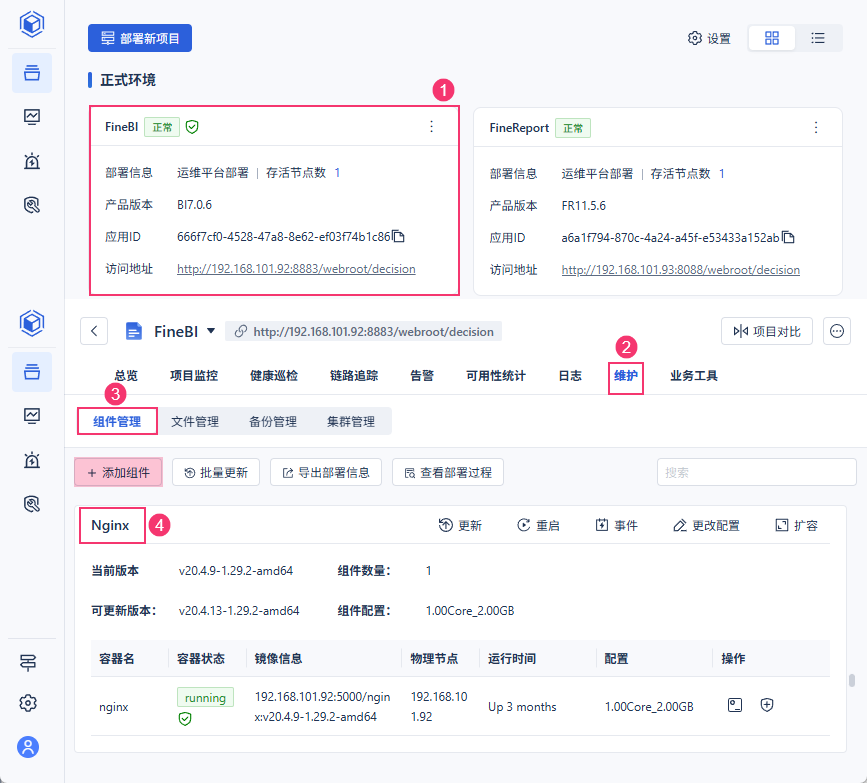Screen dimensions: 867x783
Task: Click the green shield under running status
Action: [x=185, y=719]
